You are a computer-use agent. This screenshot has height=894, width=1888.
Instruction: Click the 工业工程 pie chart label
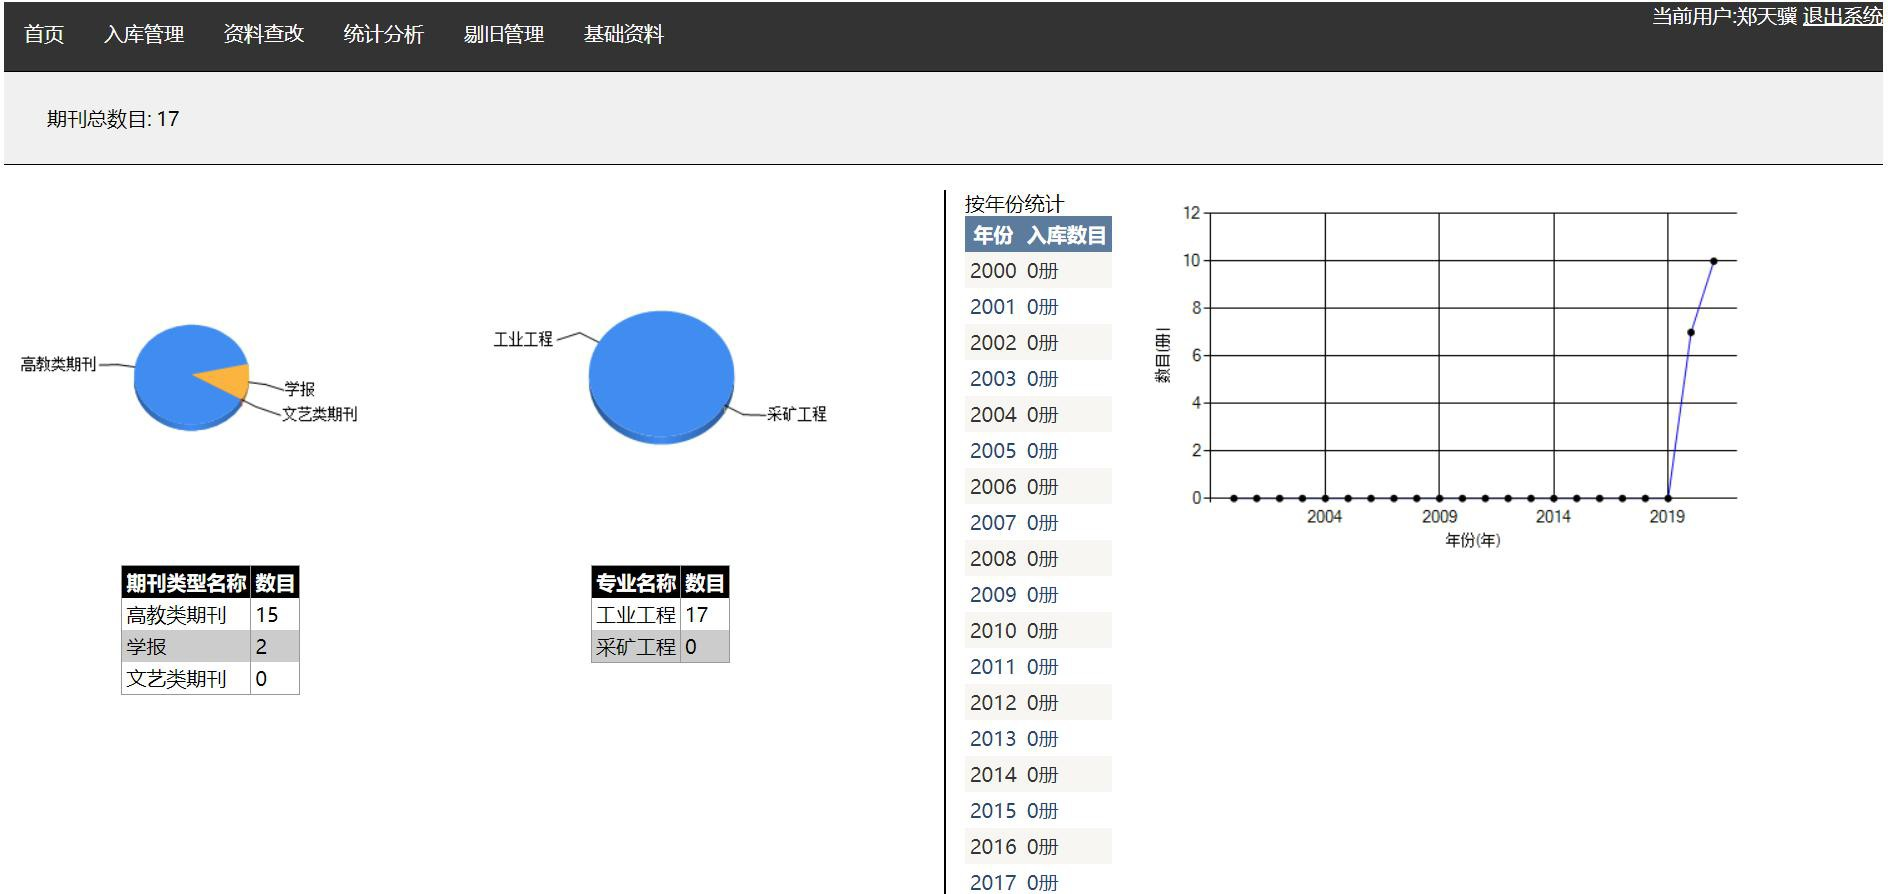click(x=523, y=339)
